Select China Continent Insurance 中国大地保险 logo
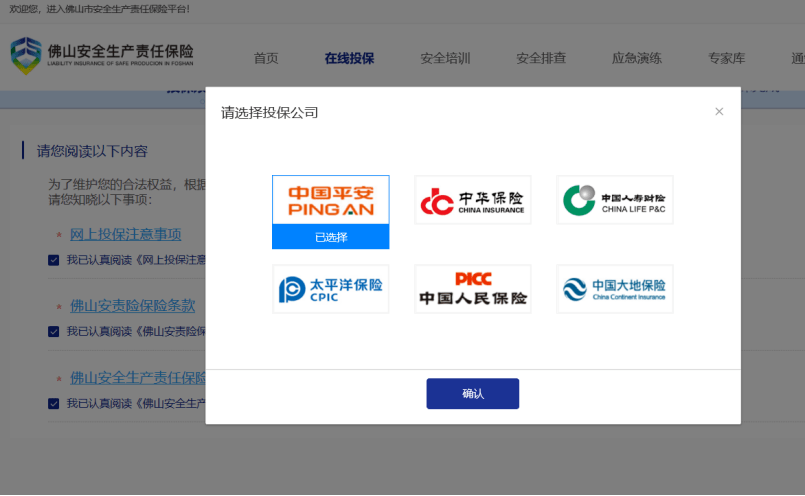805x496 pixels. click(x=615, y=289)
